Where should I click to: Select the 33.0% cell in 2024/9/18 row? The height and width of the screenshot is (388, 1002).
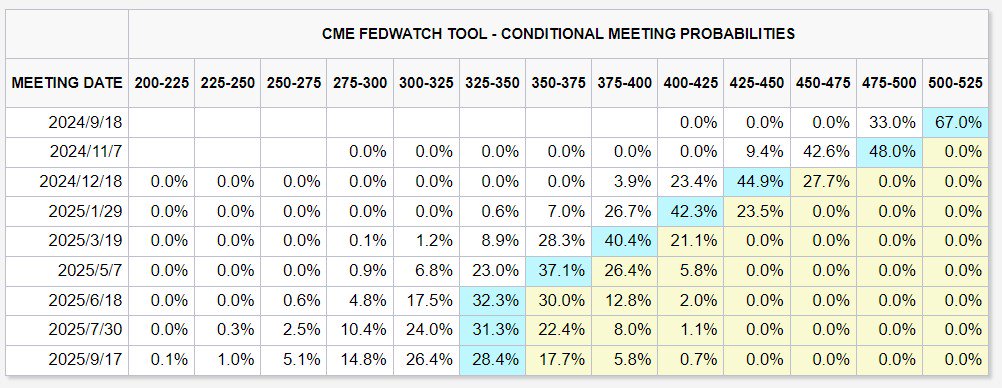pos(889,122)
